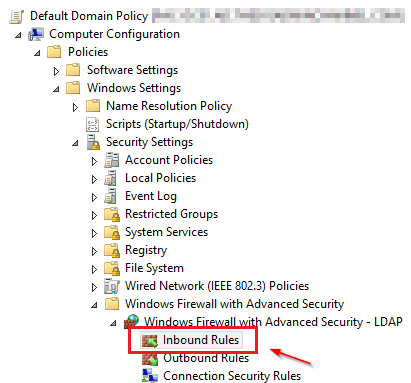Expand the Account Policies node
Viewport: 411px width, 383px height.
point(94,161)
